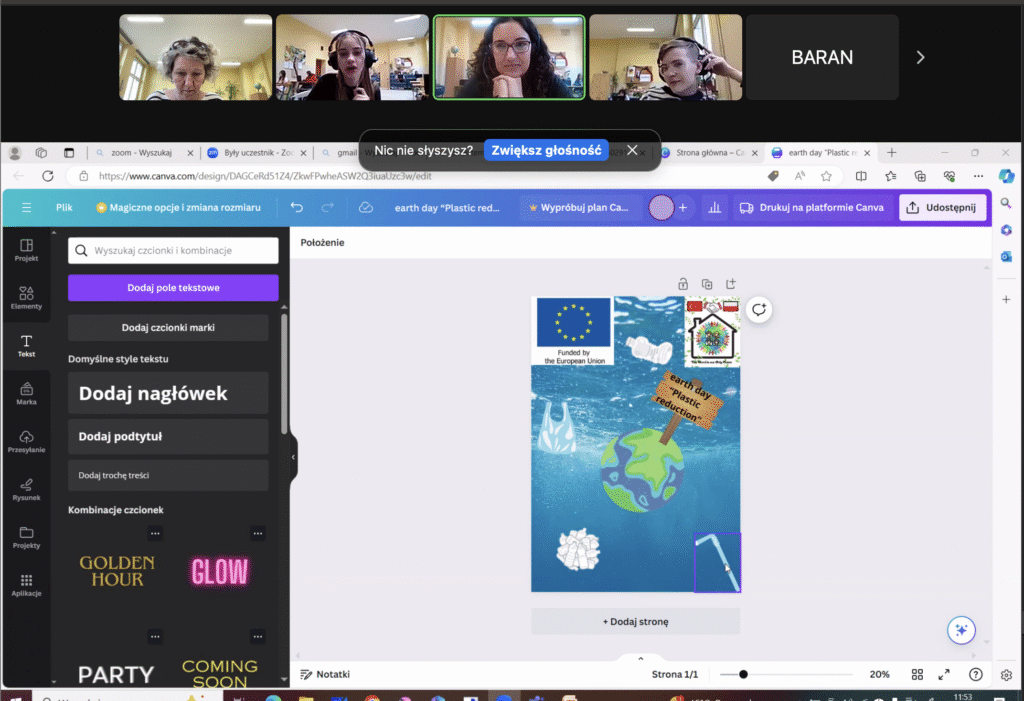This screenshot has width=1024, height=701.
Task: Select the Rysunek drawing tool
Action: 26,489
